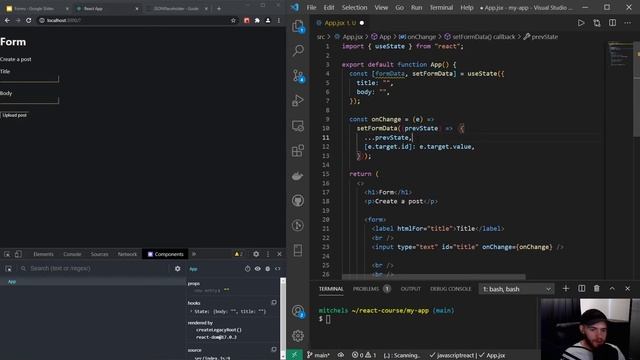
Task: Open the Search view in the activity bar
Action: 298,50
